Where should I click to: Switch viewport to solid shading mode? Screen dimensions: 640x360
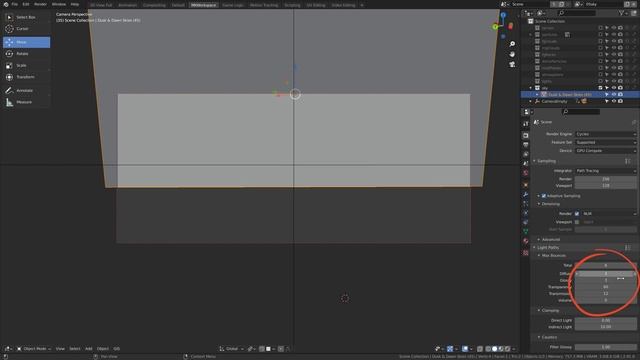pyautogui.click(x=495, y=349)
